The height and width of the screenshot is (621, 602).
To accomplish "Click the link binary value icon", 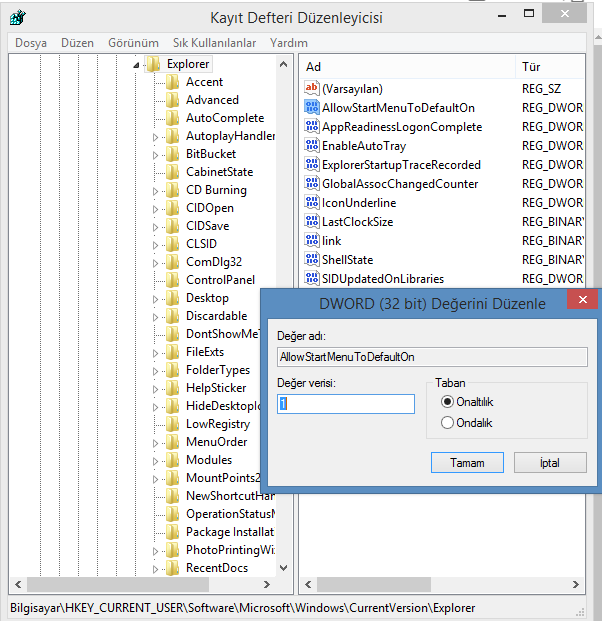I will 312,240.
